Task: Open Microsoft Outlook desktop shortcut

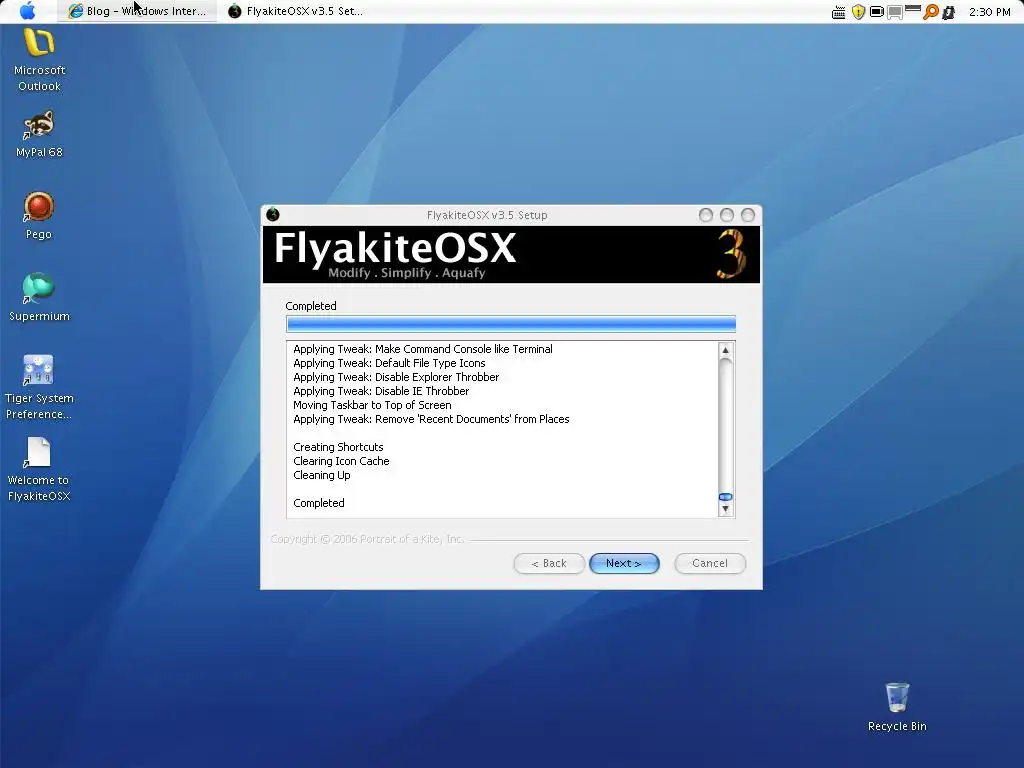Action: pos(39,60)
